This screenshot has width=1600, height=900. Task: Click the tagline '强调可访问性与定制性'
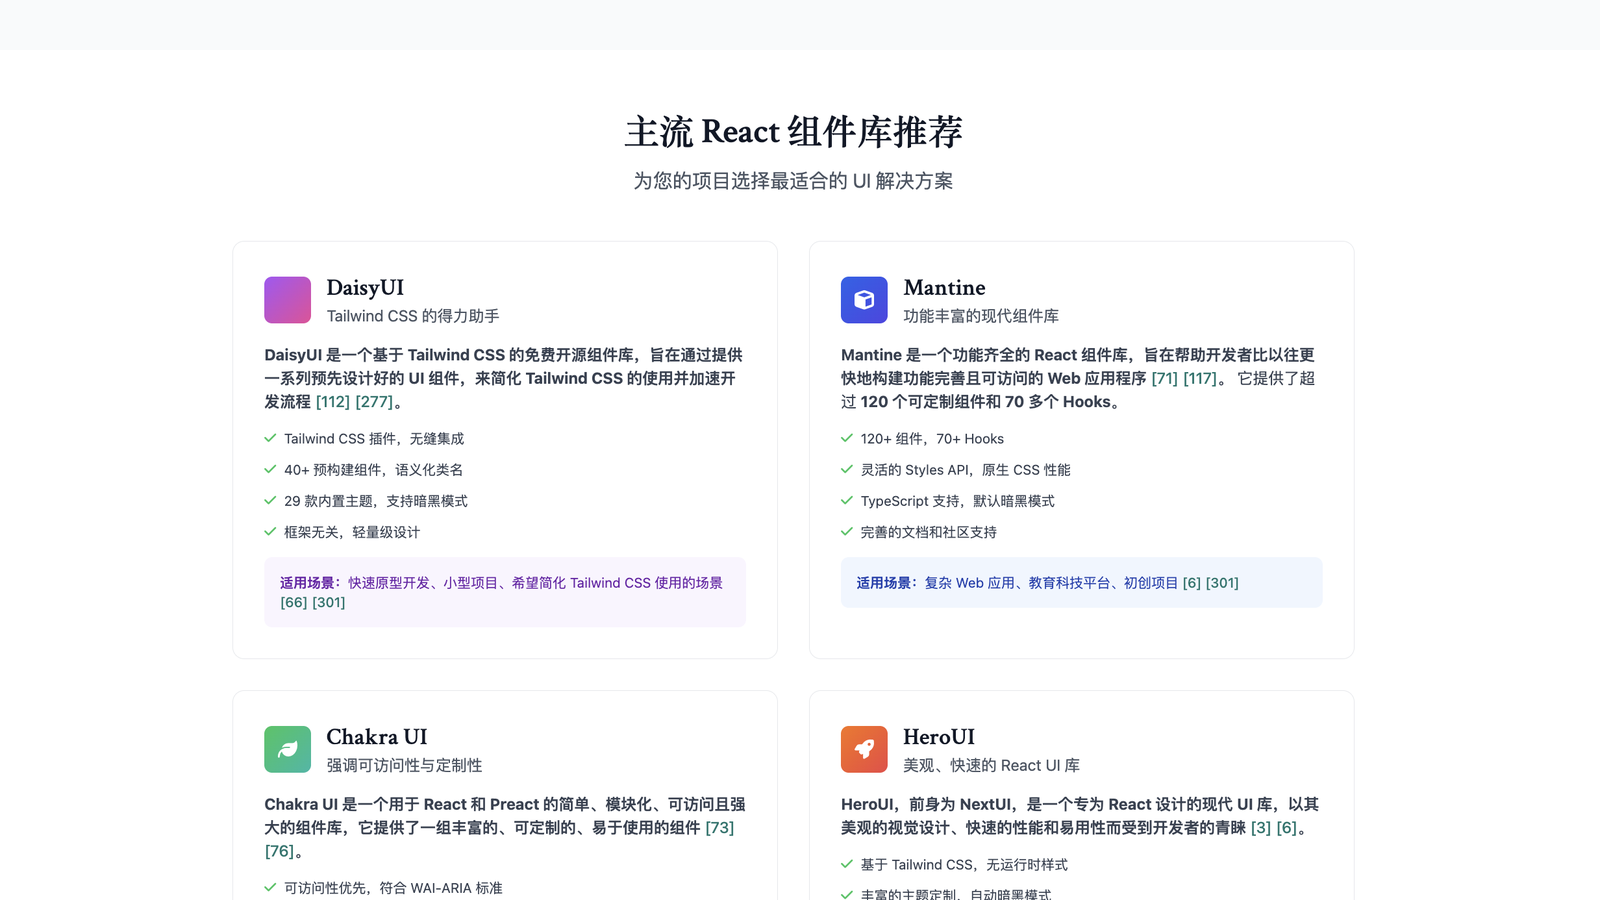pyautogui.click(x=404, y=765)
